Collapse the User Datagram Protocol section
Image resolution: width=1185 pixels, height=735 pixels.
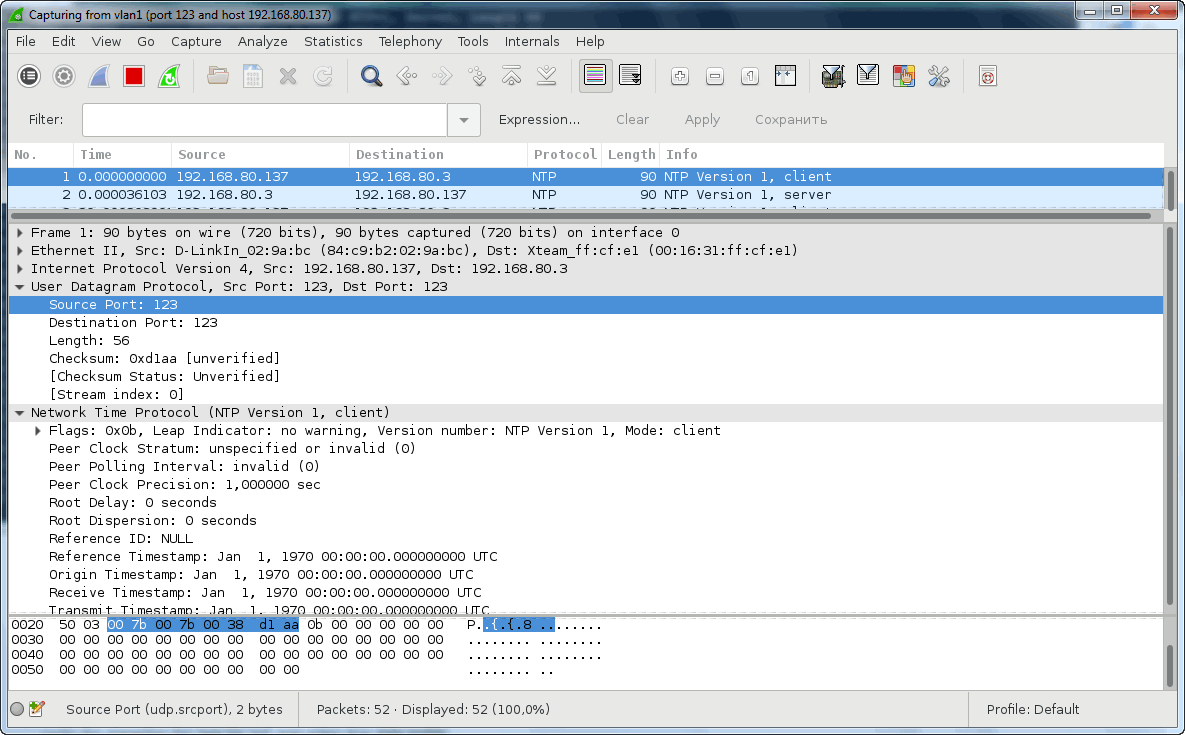click(x=20, y=287)
